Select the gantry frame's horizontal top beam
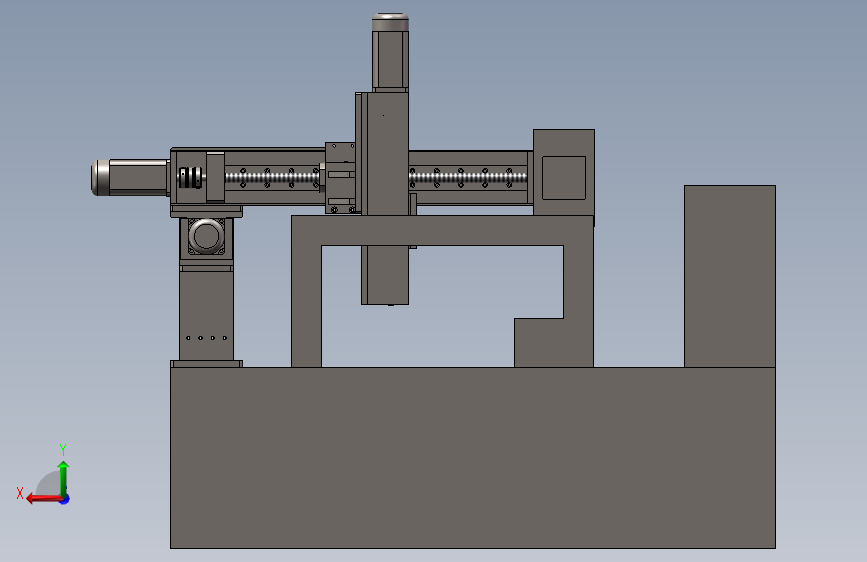This screenshot has height=562, width=867. [x=442, y=231]
